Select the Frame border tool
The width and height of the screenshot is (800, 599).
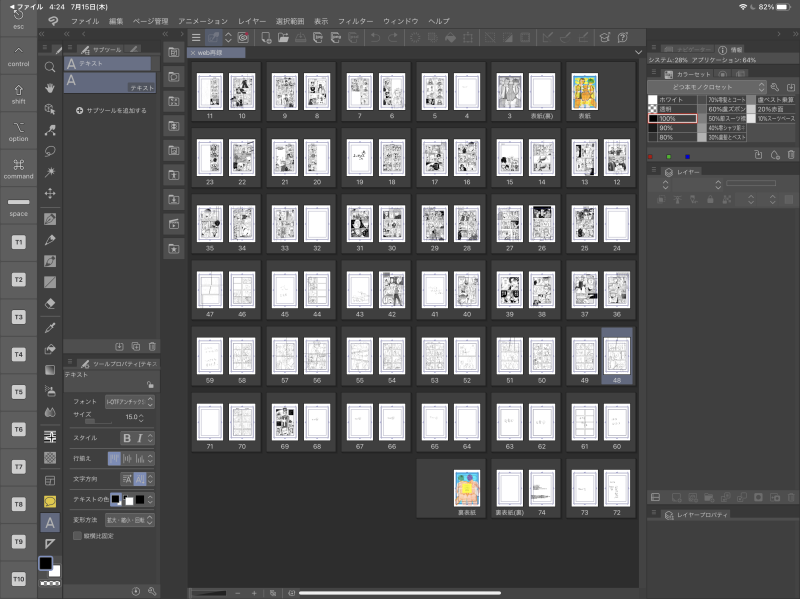[49, 480]
